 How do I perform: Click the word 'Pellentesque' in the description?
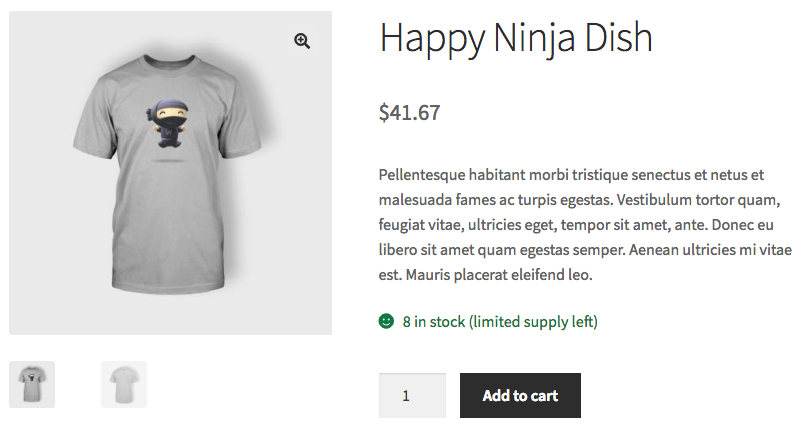click(x=424, y=174)
